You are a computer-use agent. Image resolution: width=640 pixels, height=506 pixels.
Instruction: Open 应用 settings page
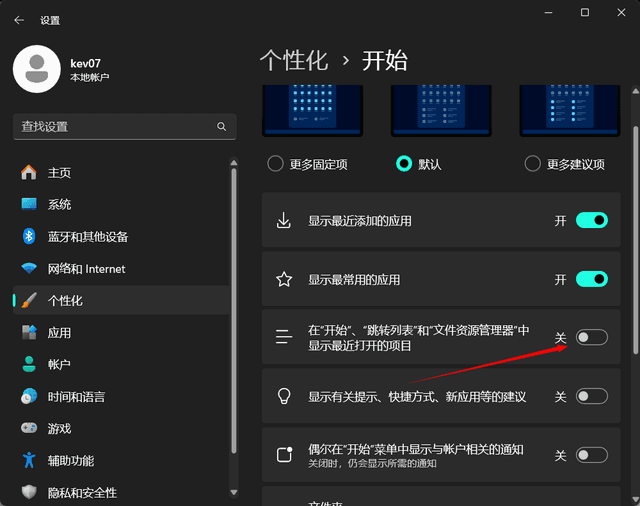click(x=59, y=333)
